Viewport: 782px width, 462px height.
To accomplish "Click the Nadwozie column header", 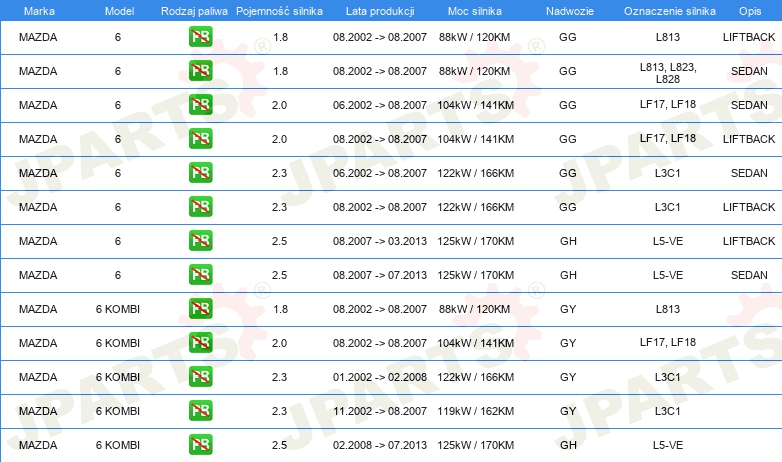I will point(570,11).
